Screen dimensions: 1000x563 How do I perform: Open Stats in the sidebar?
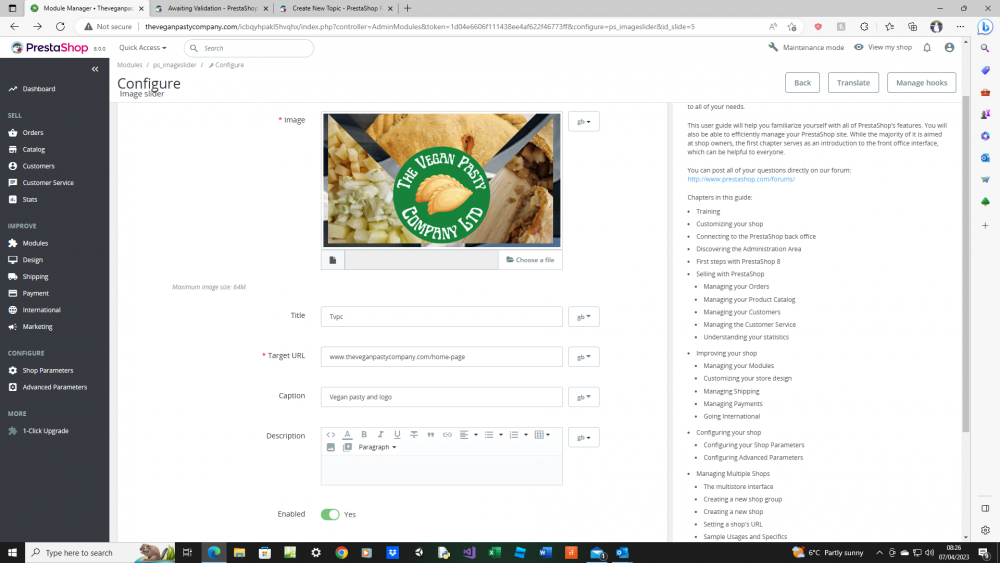click(x=30, y=200)
